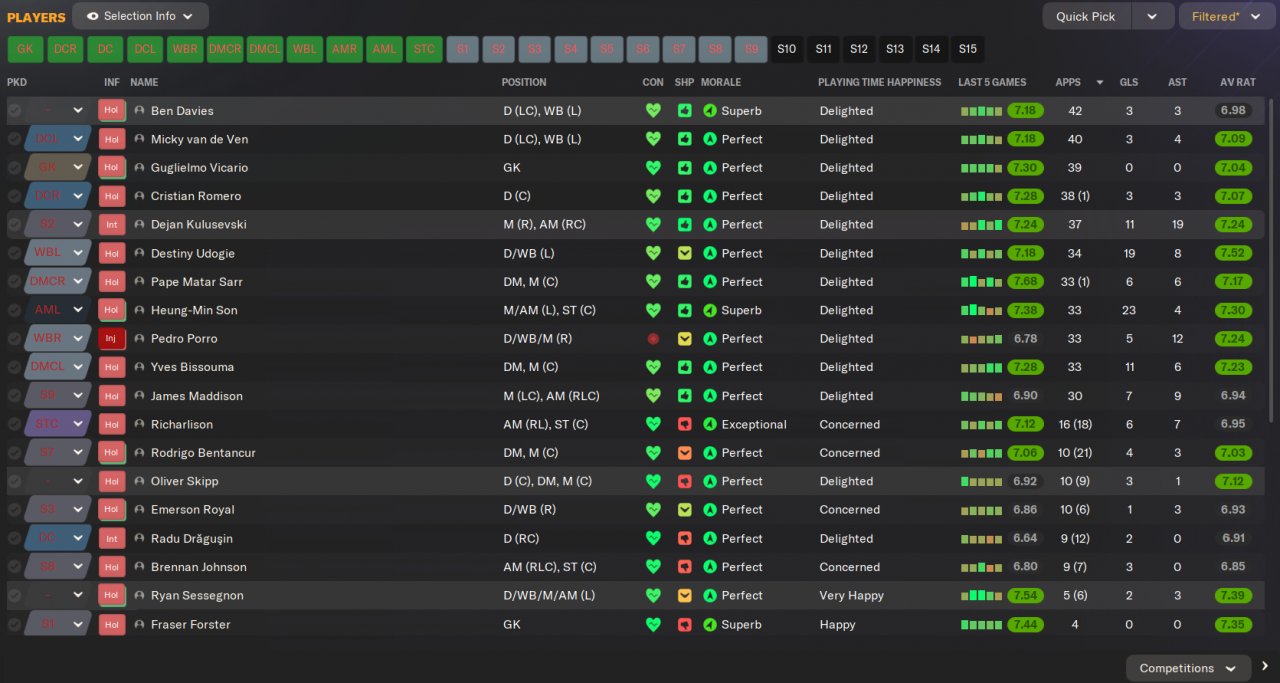Viewport: 1280px width, 683px height.
Task: Click Brennan Johnson's Hol info icon
Action: click(x=112, y=566)
